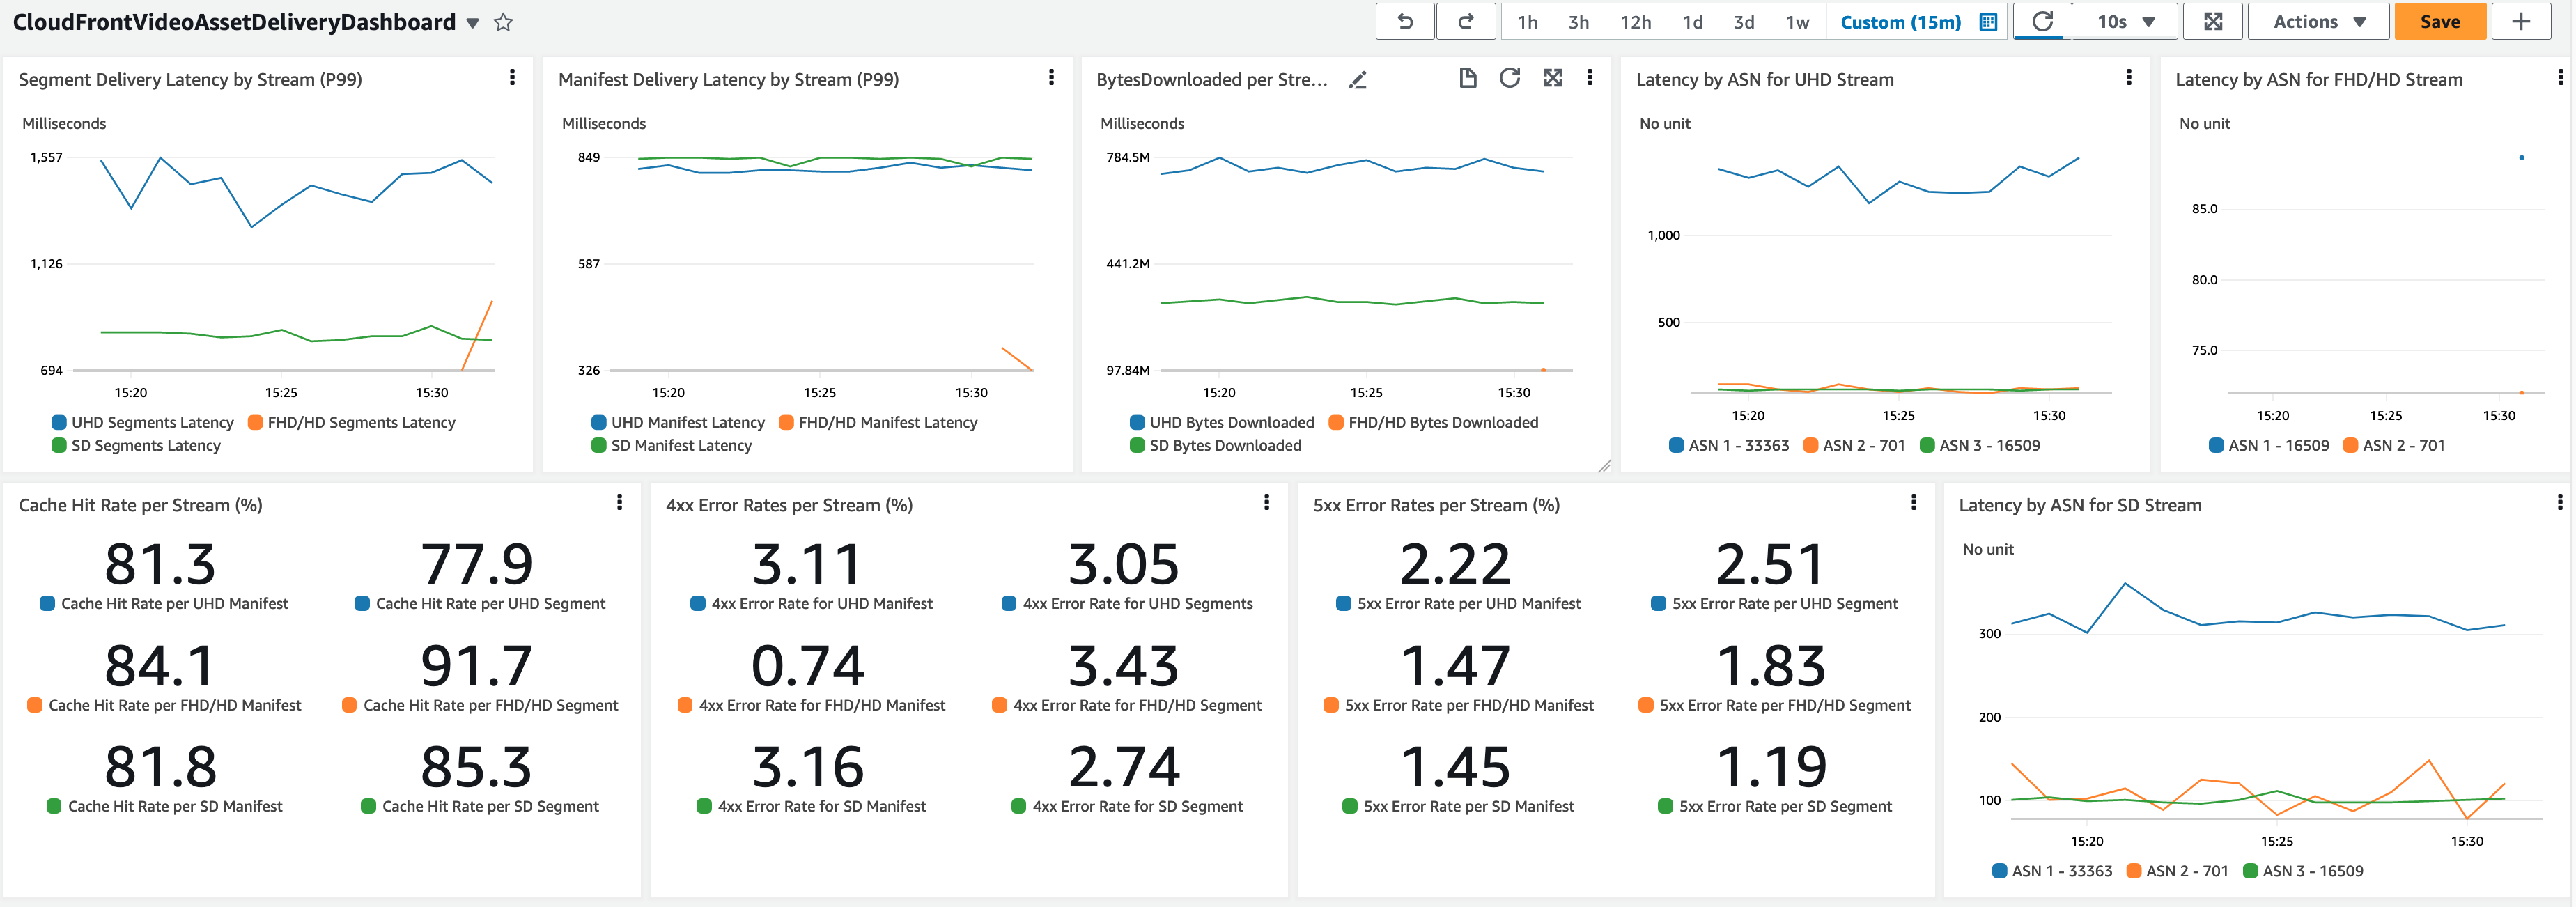Click the Save button

pyautogui.click(x=2440, y=21)
